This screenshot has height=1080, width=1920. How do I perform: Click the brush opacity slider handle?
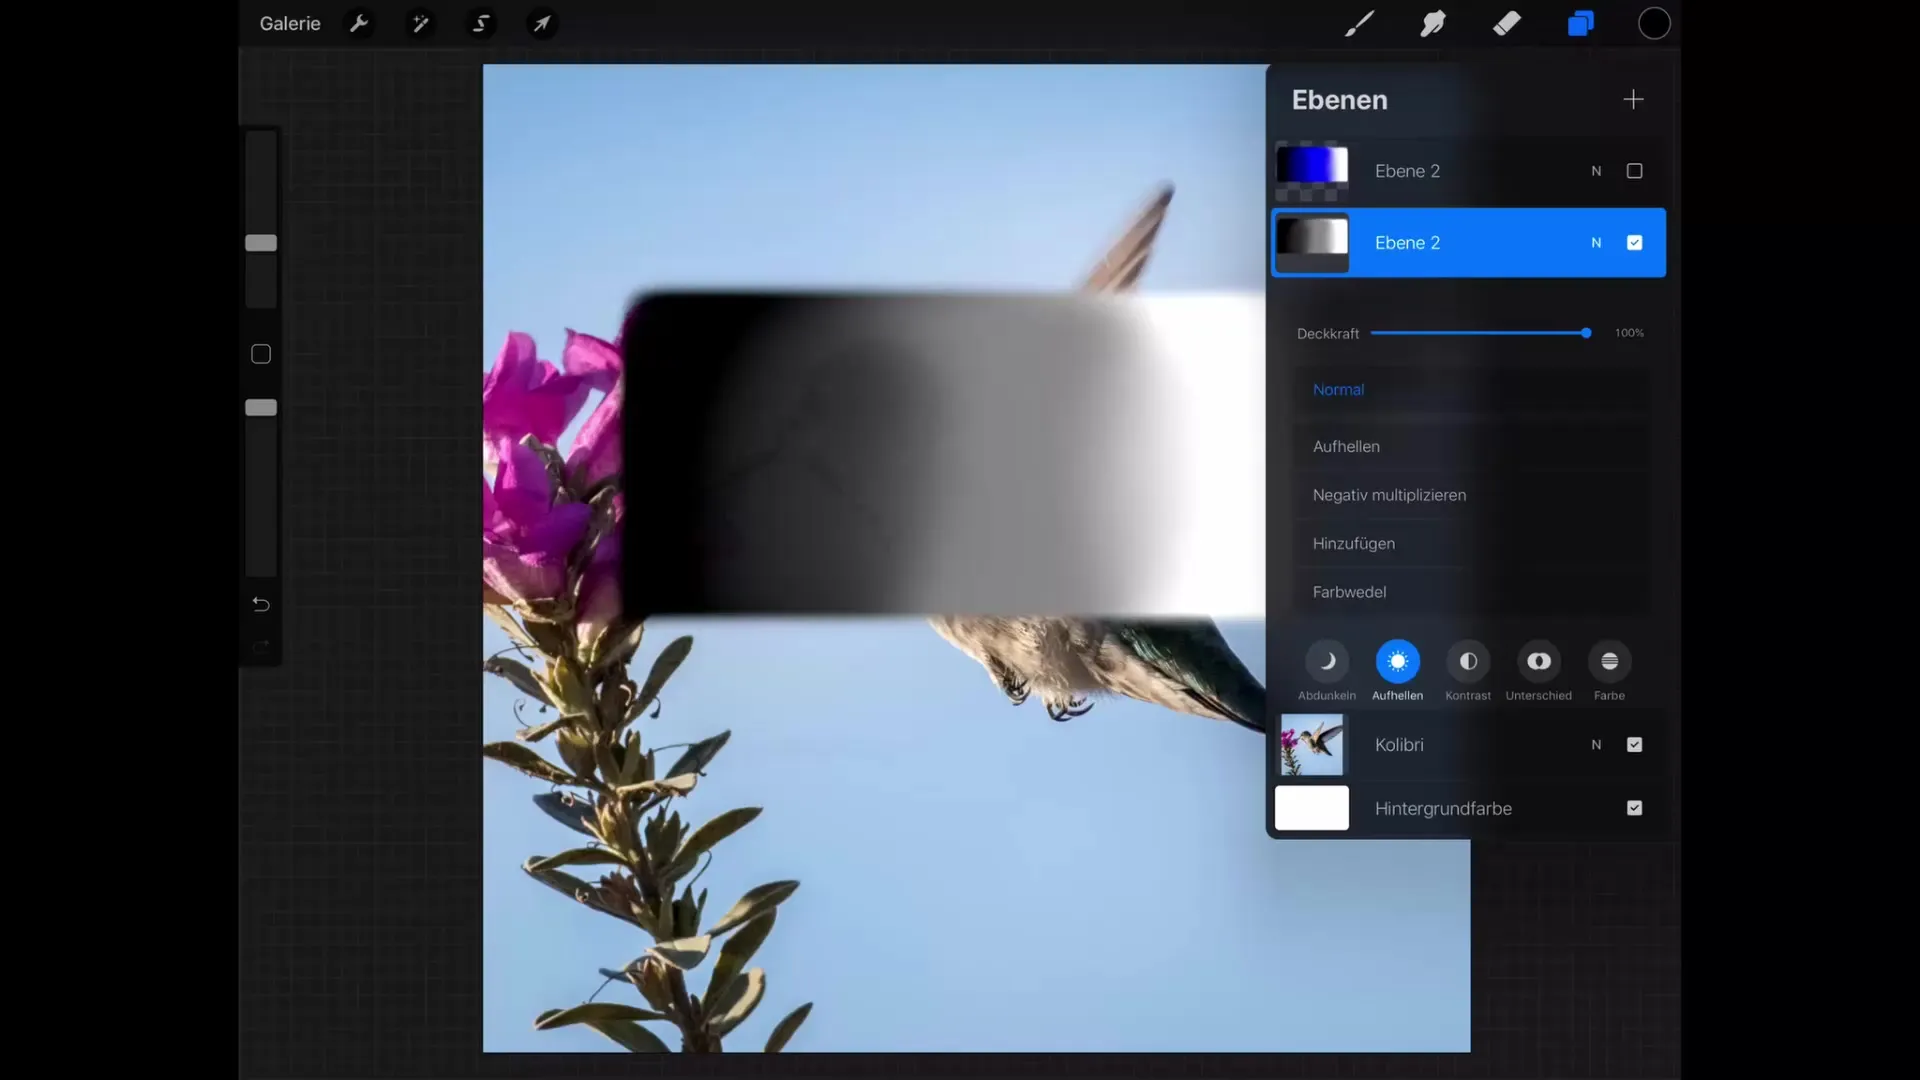click(261, 407)
